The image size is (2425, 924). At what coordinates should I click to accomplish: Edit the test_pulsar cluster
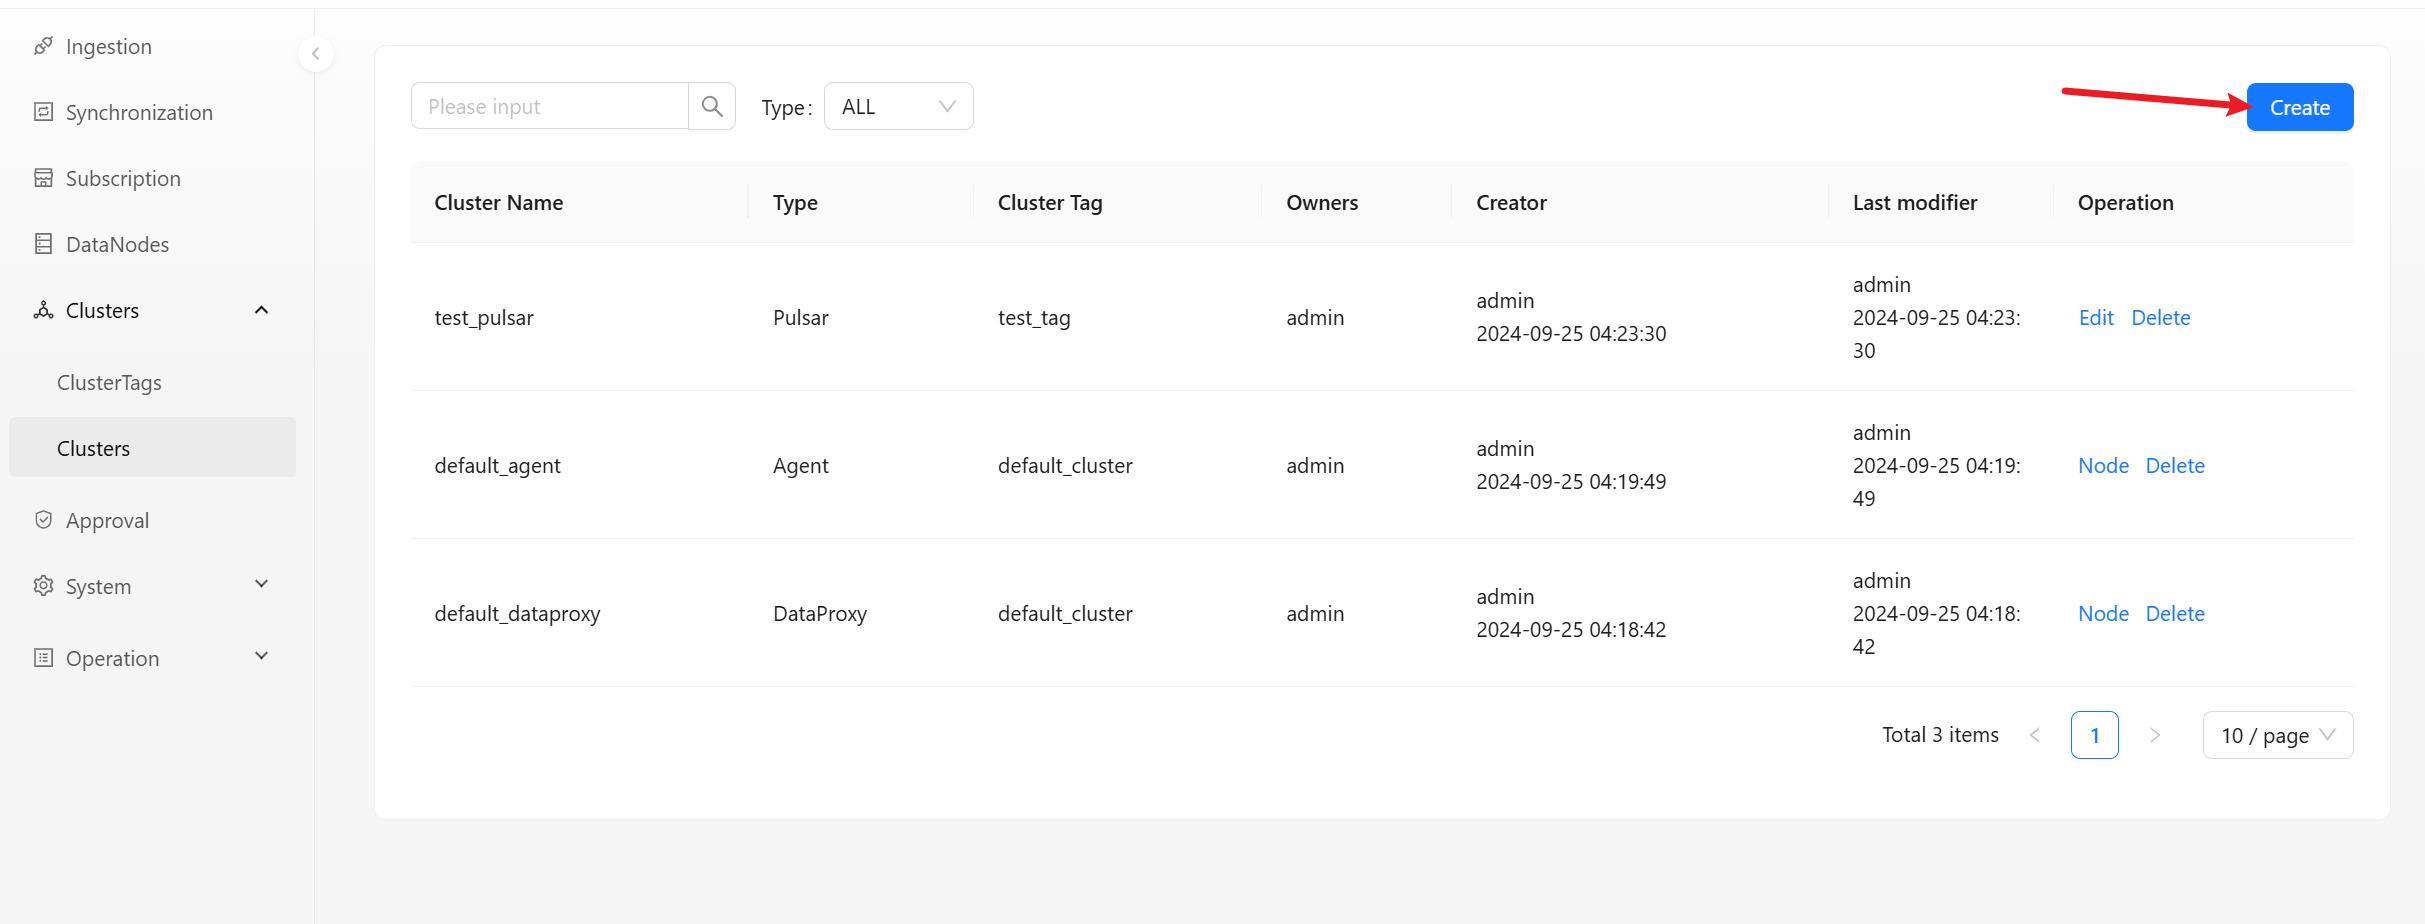pyautogui.click(x=2095, y=317)
